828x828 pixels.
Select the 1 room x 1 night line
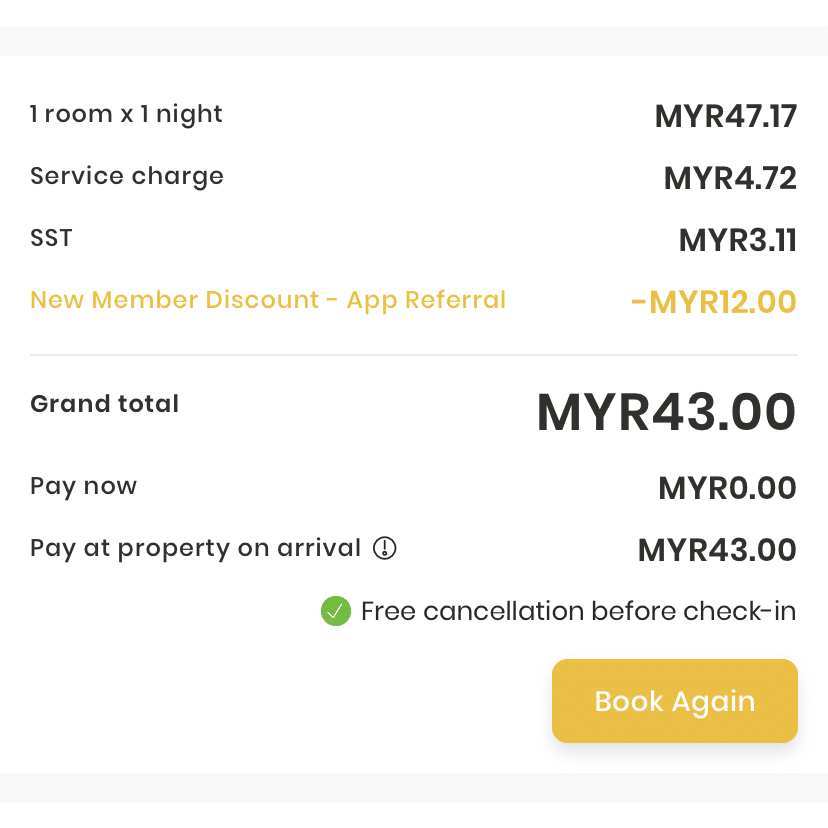126,114
